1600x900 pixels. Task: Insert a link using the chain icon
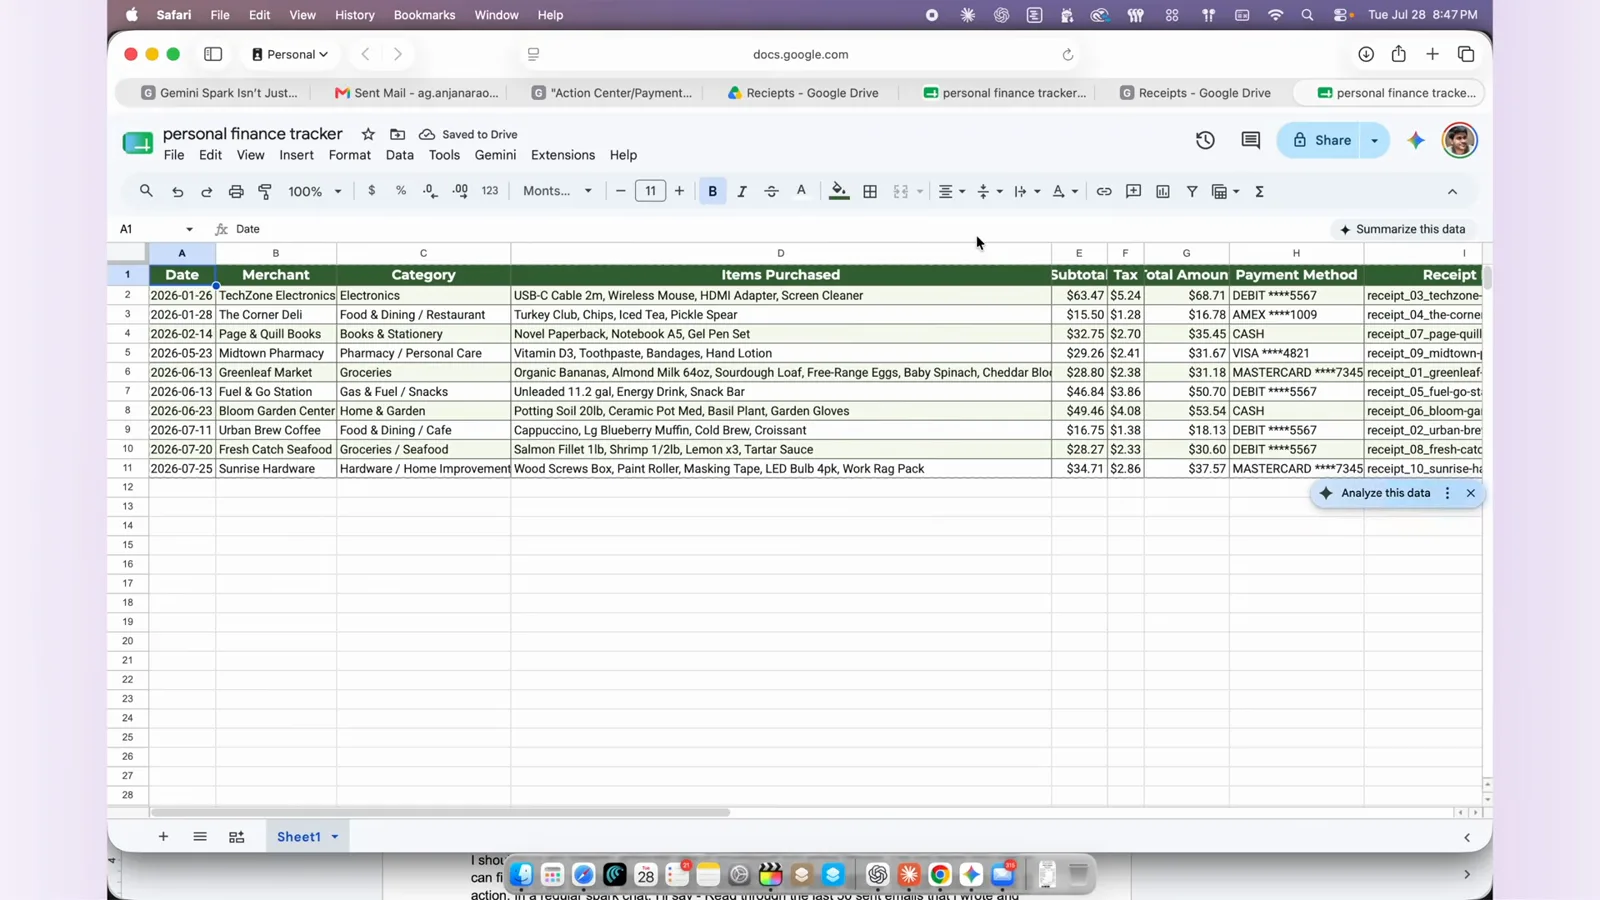(1104, 191)
